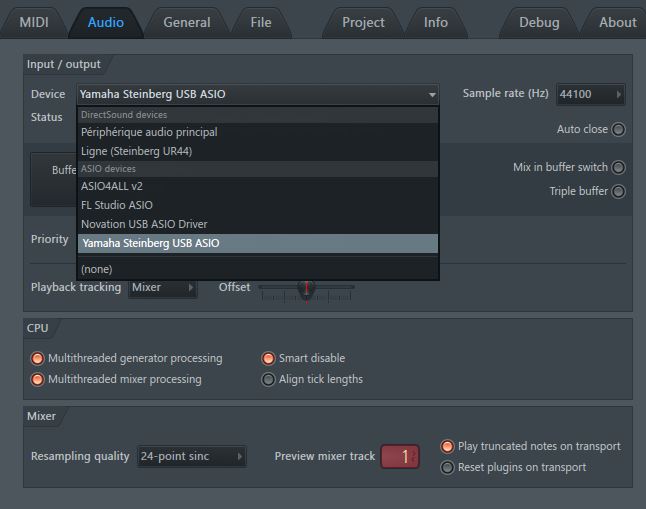The width and height of the screenshot is (646, 509).
Task: Turn off Smart disable
Action: point(268,359)
